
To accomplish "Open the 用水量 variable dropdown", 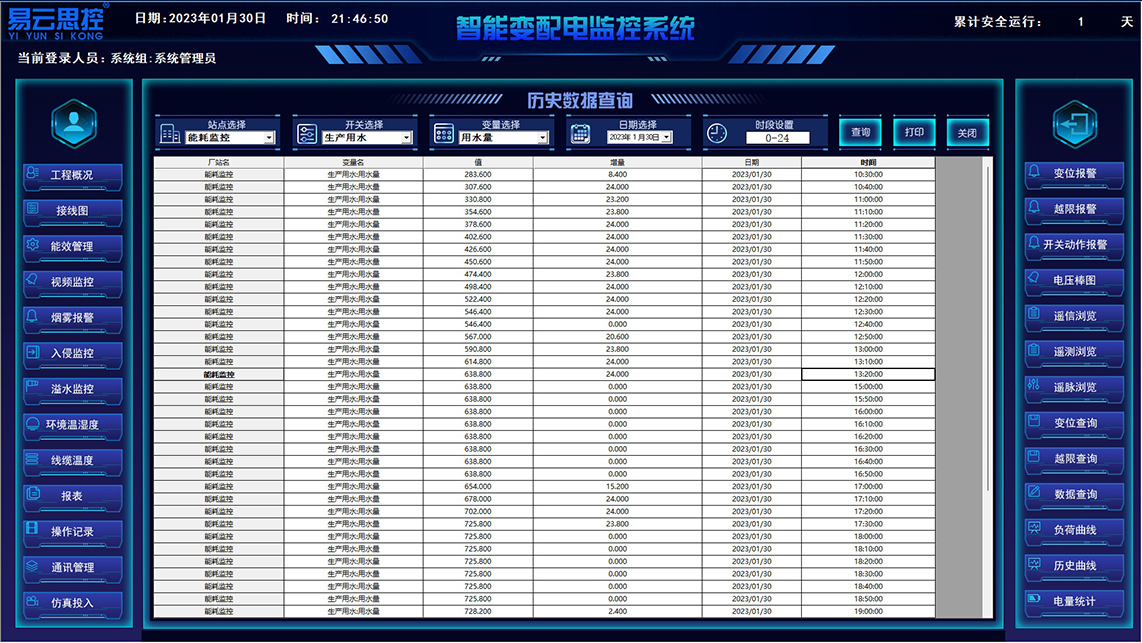I will click(543, 138).
